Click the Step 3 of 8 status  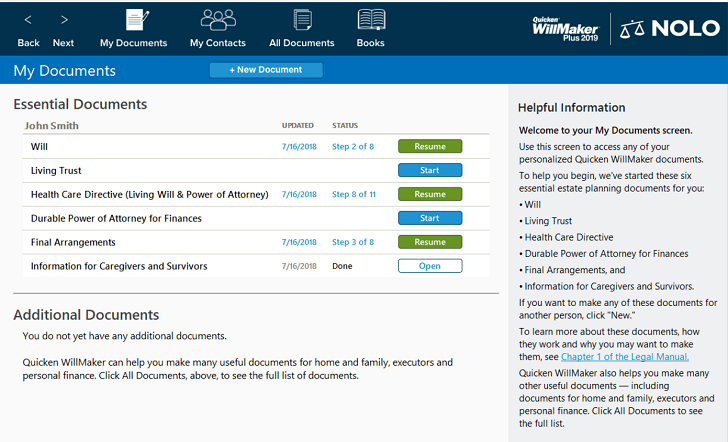(353, 243)
